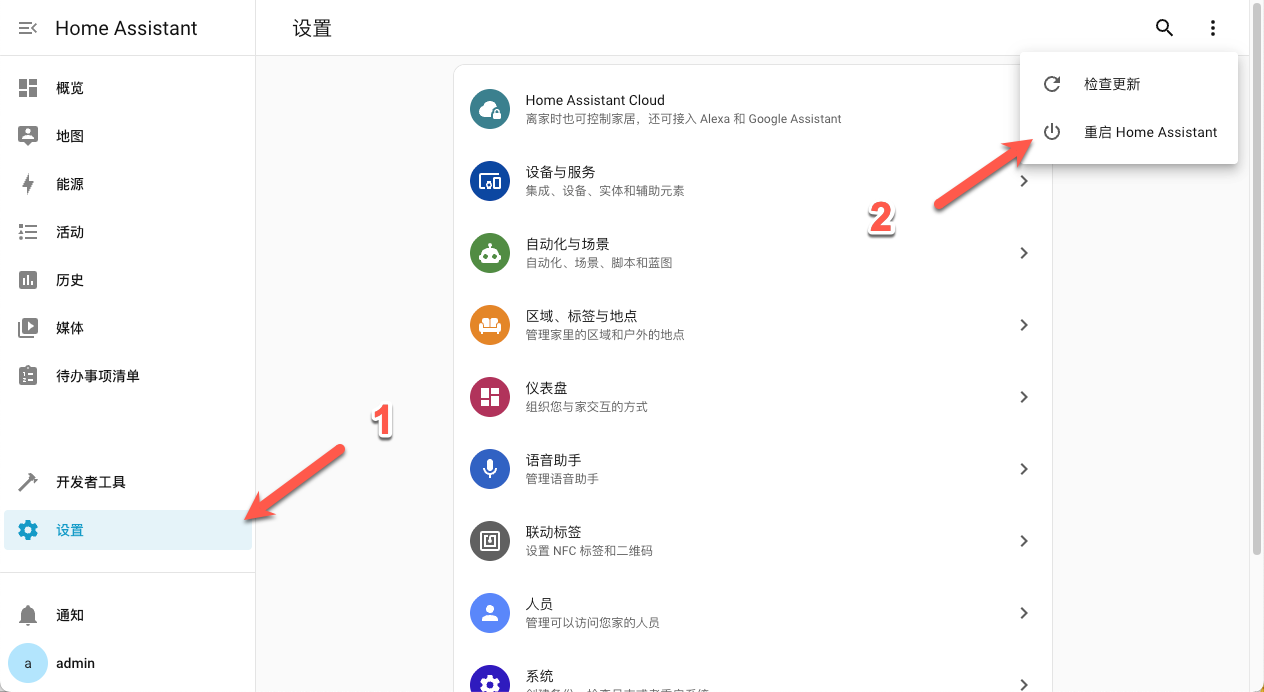The width and height of the screenshot is (1264, 692).
Task: Open the search icon in the top bar
Action: (1164, 28)
